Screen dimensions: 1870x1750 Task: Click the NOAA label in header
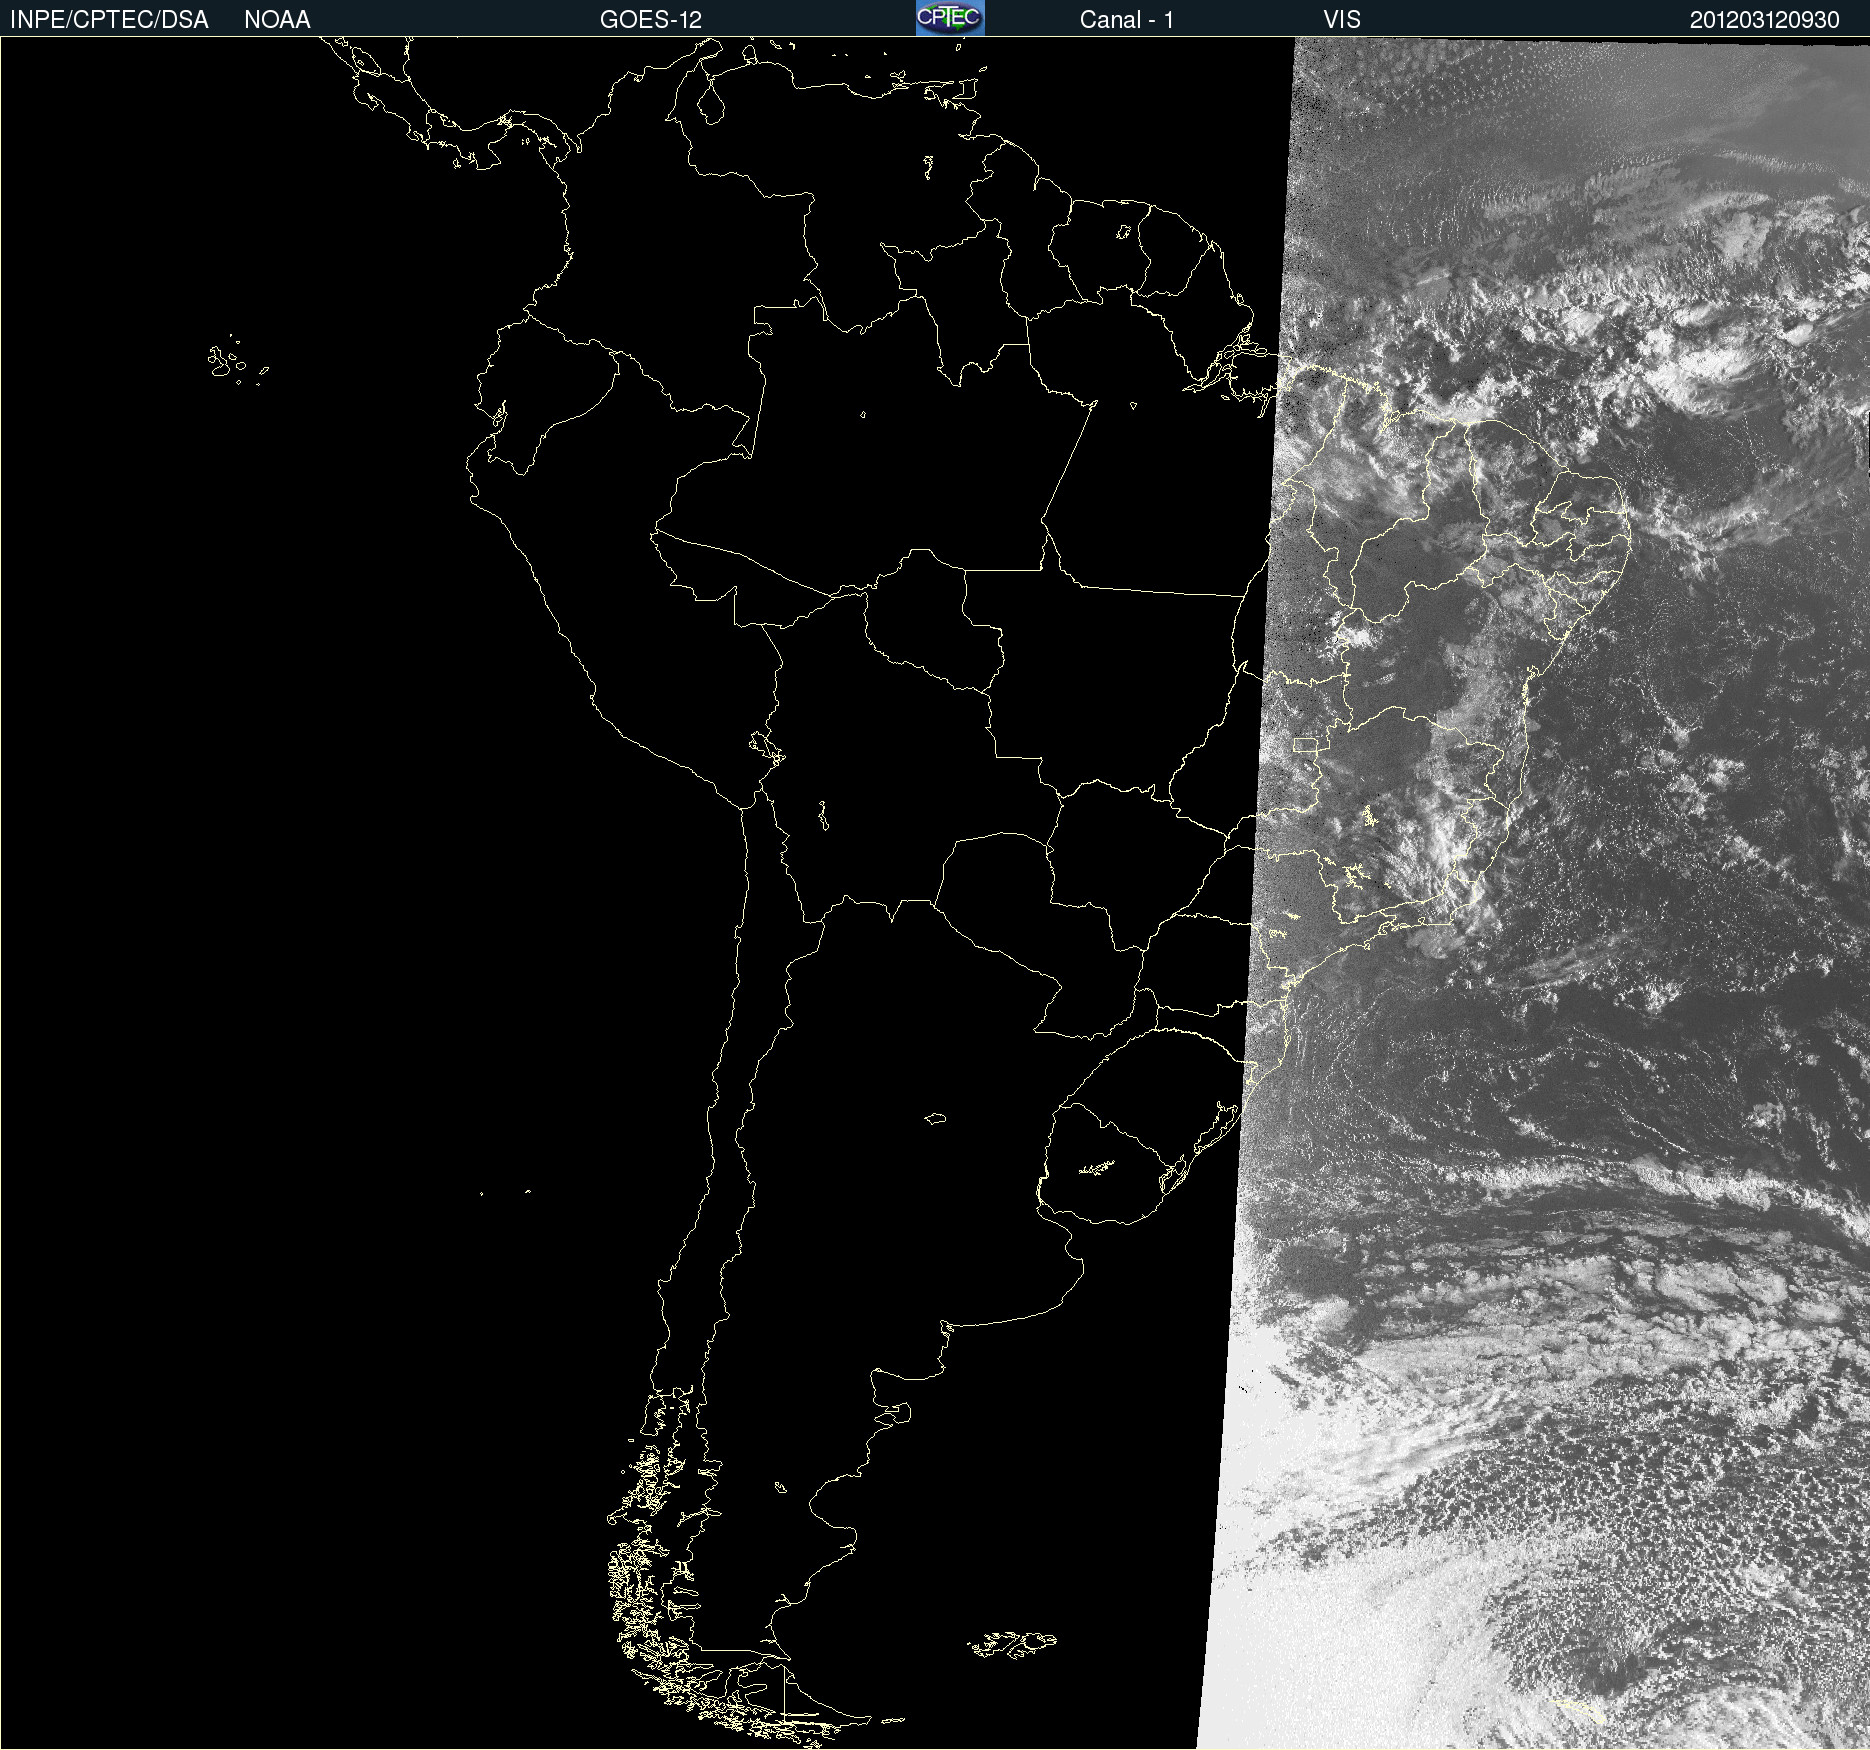click(x=277, y=20)
